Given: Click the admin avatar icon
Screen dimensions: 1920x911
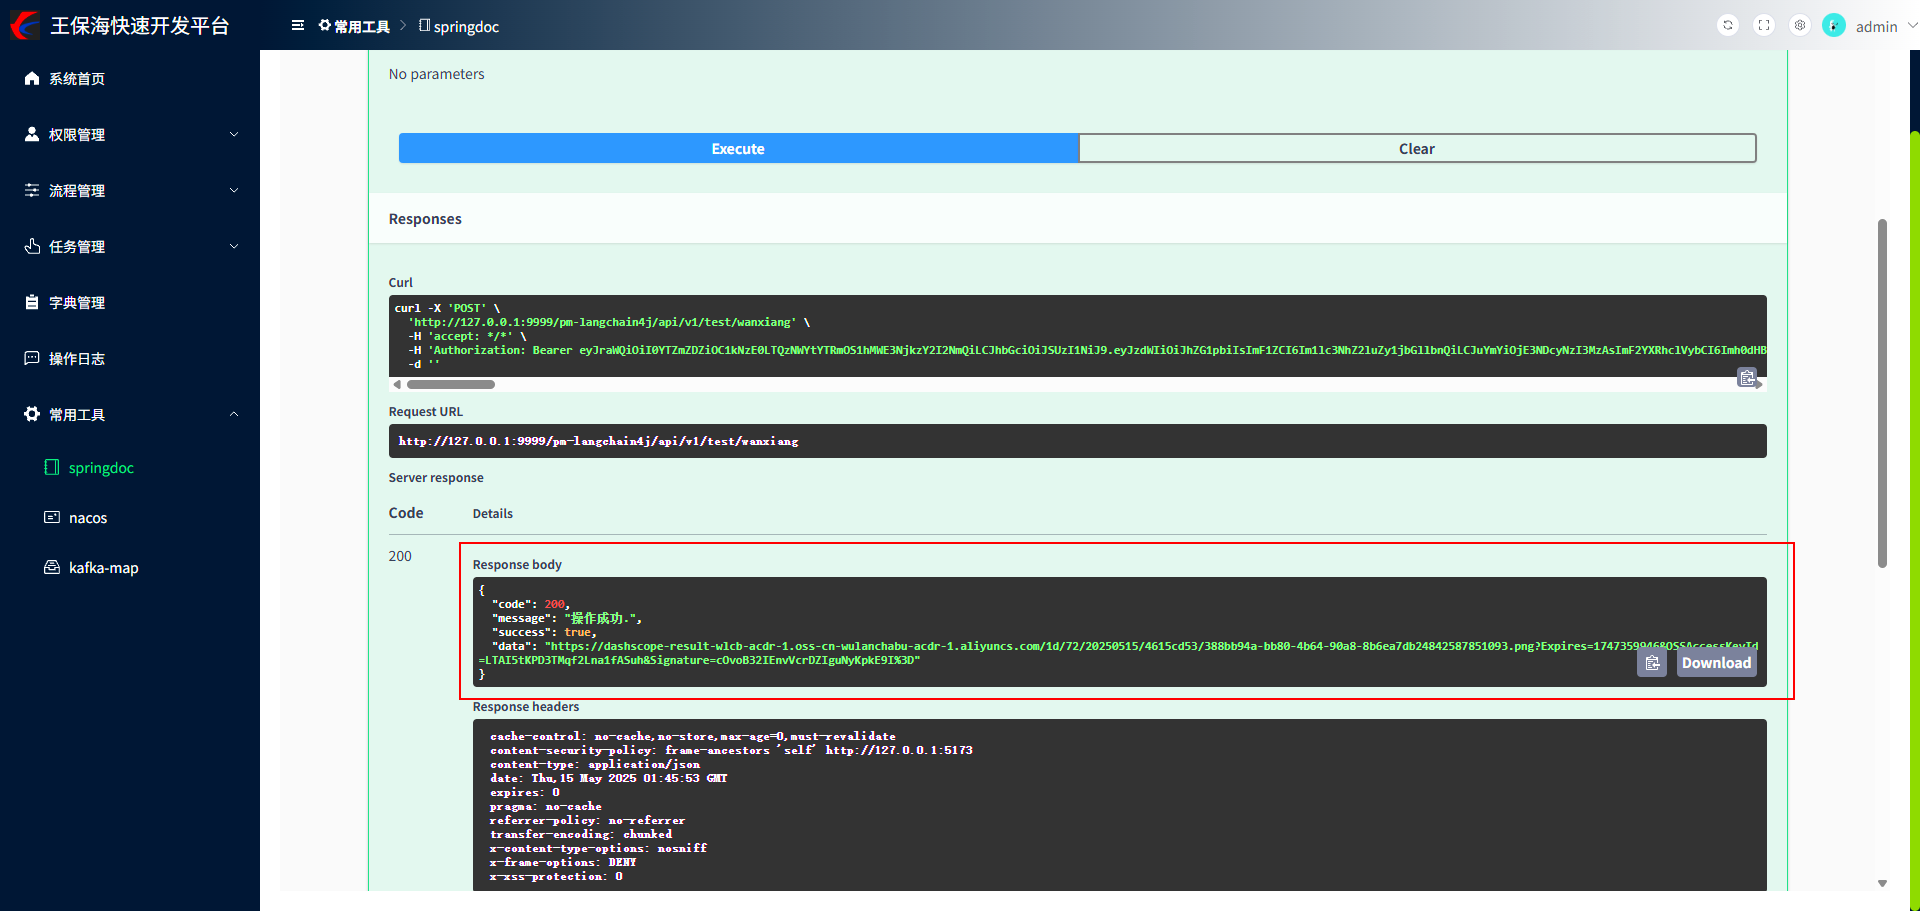Looking at the screenshot, I should tap(1834, 26).
